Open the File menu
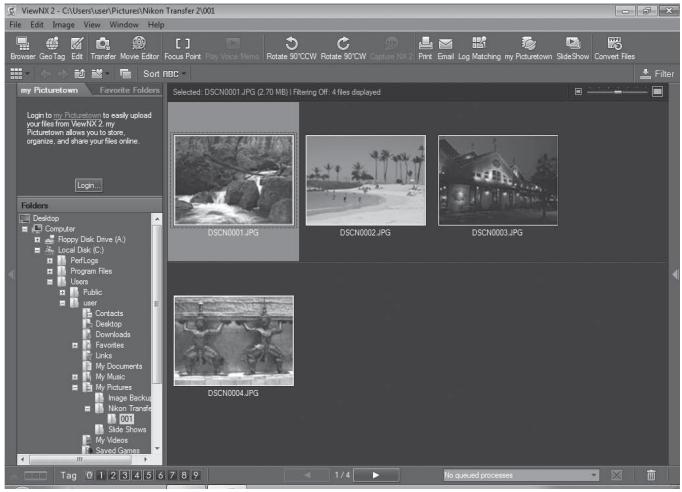The image size is (682, 492). 15,25
